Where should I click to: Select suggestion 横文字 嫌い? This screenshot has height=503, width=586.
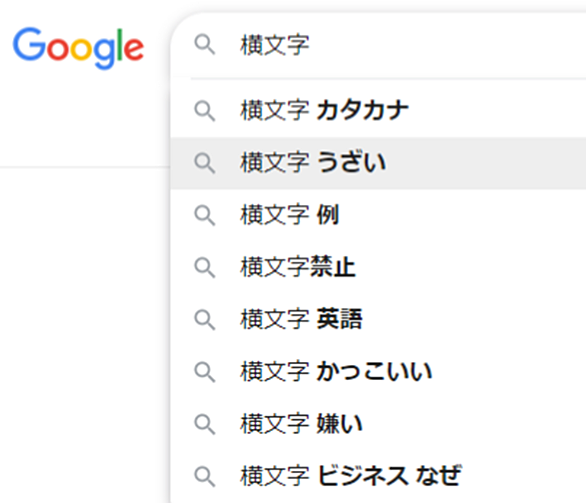pyautogui.click(x=378, y=425)
